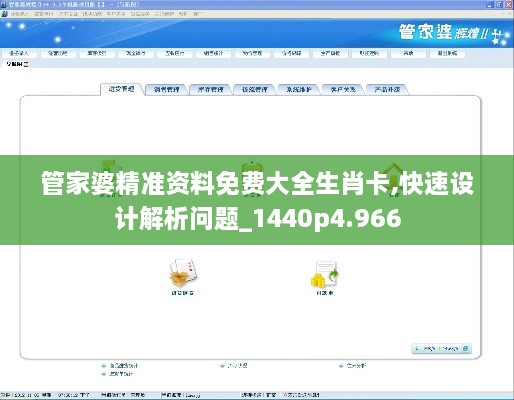Click the red warning entry in status bar
Viewport: 514px width, 400px height.
pyautogui.click(x=302, y=395)
